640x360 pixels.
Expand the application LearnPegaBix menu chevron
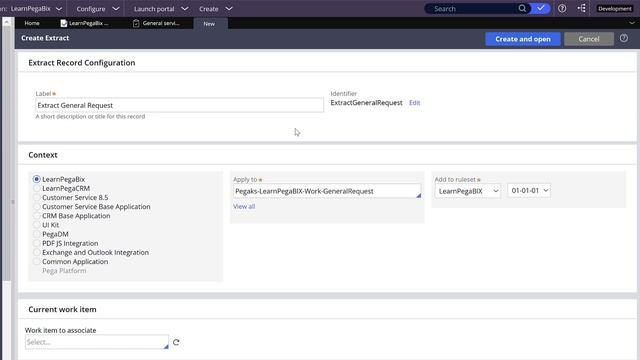point(59,9)
